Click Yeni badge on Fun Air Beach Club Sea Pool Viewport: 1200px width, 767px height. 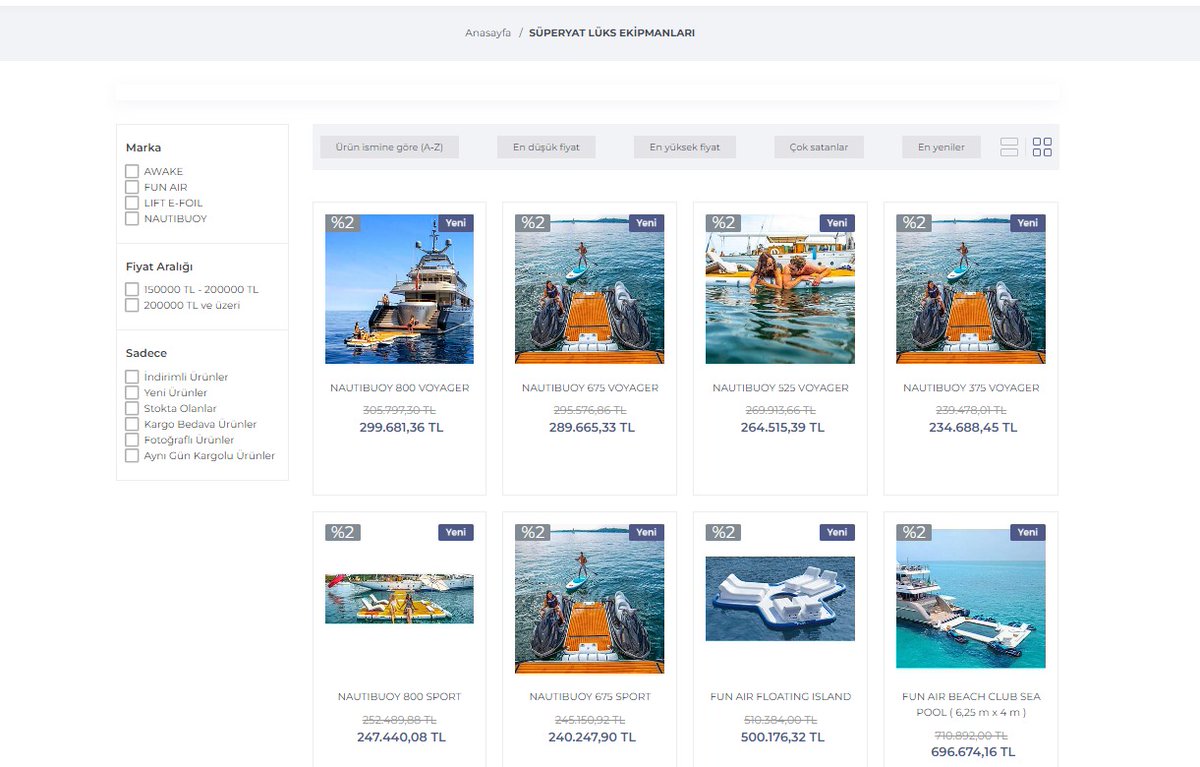1027,532
